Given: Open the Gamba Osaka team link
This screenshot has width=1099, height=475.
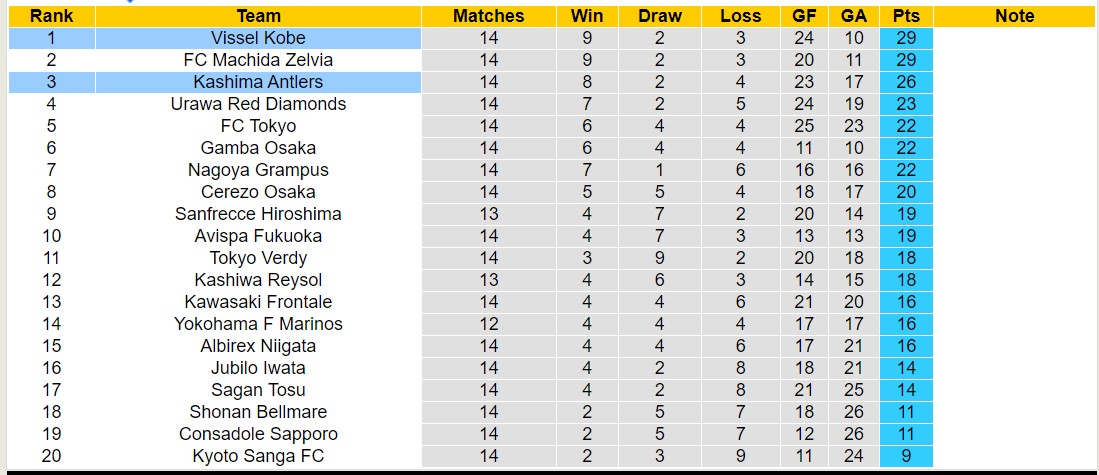Looking at the screenshot, I should pos(258,148).
